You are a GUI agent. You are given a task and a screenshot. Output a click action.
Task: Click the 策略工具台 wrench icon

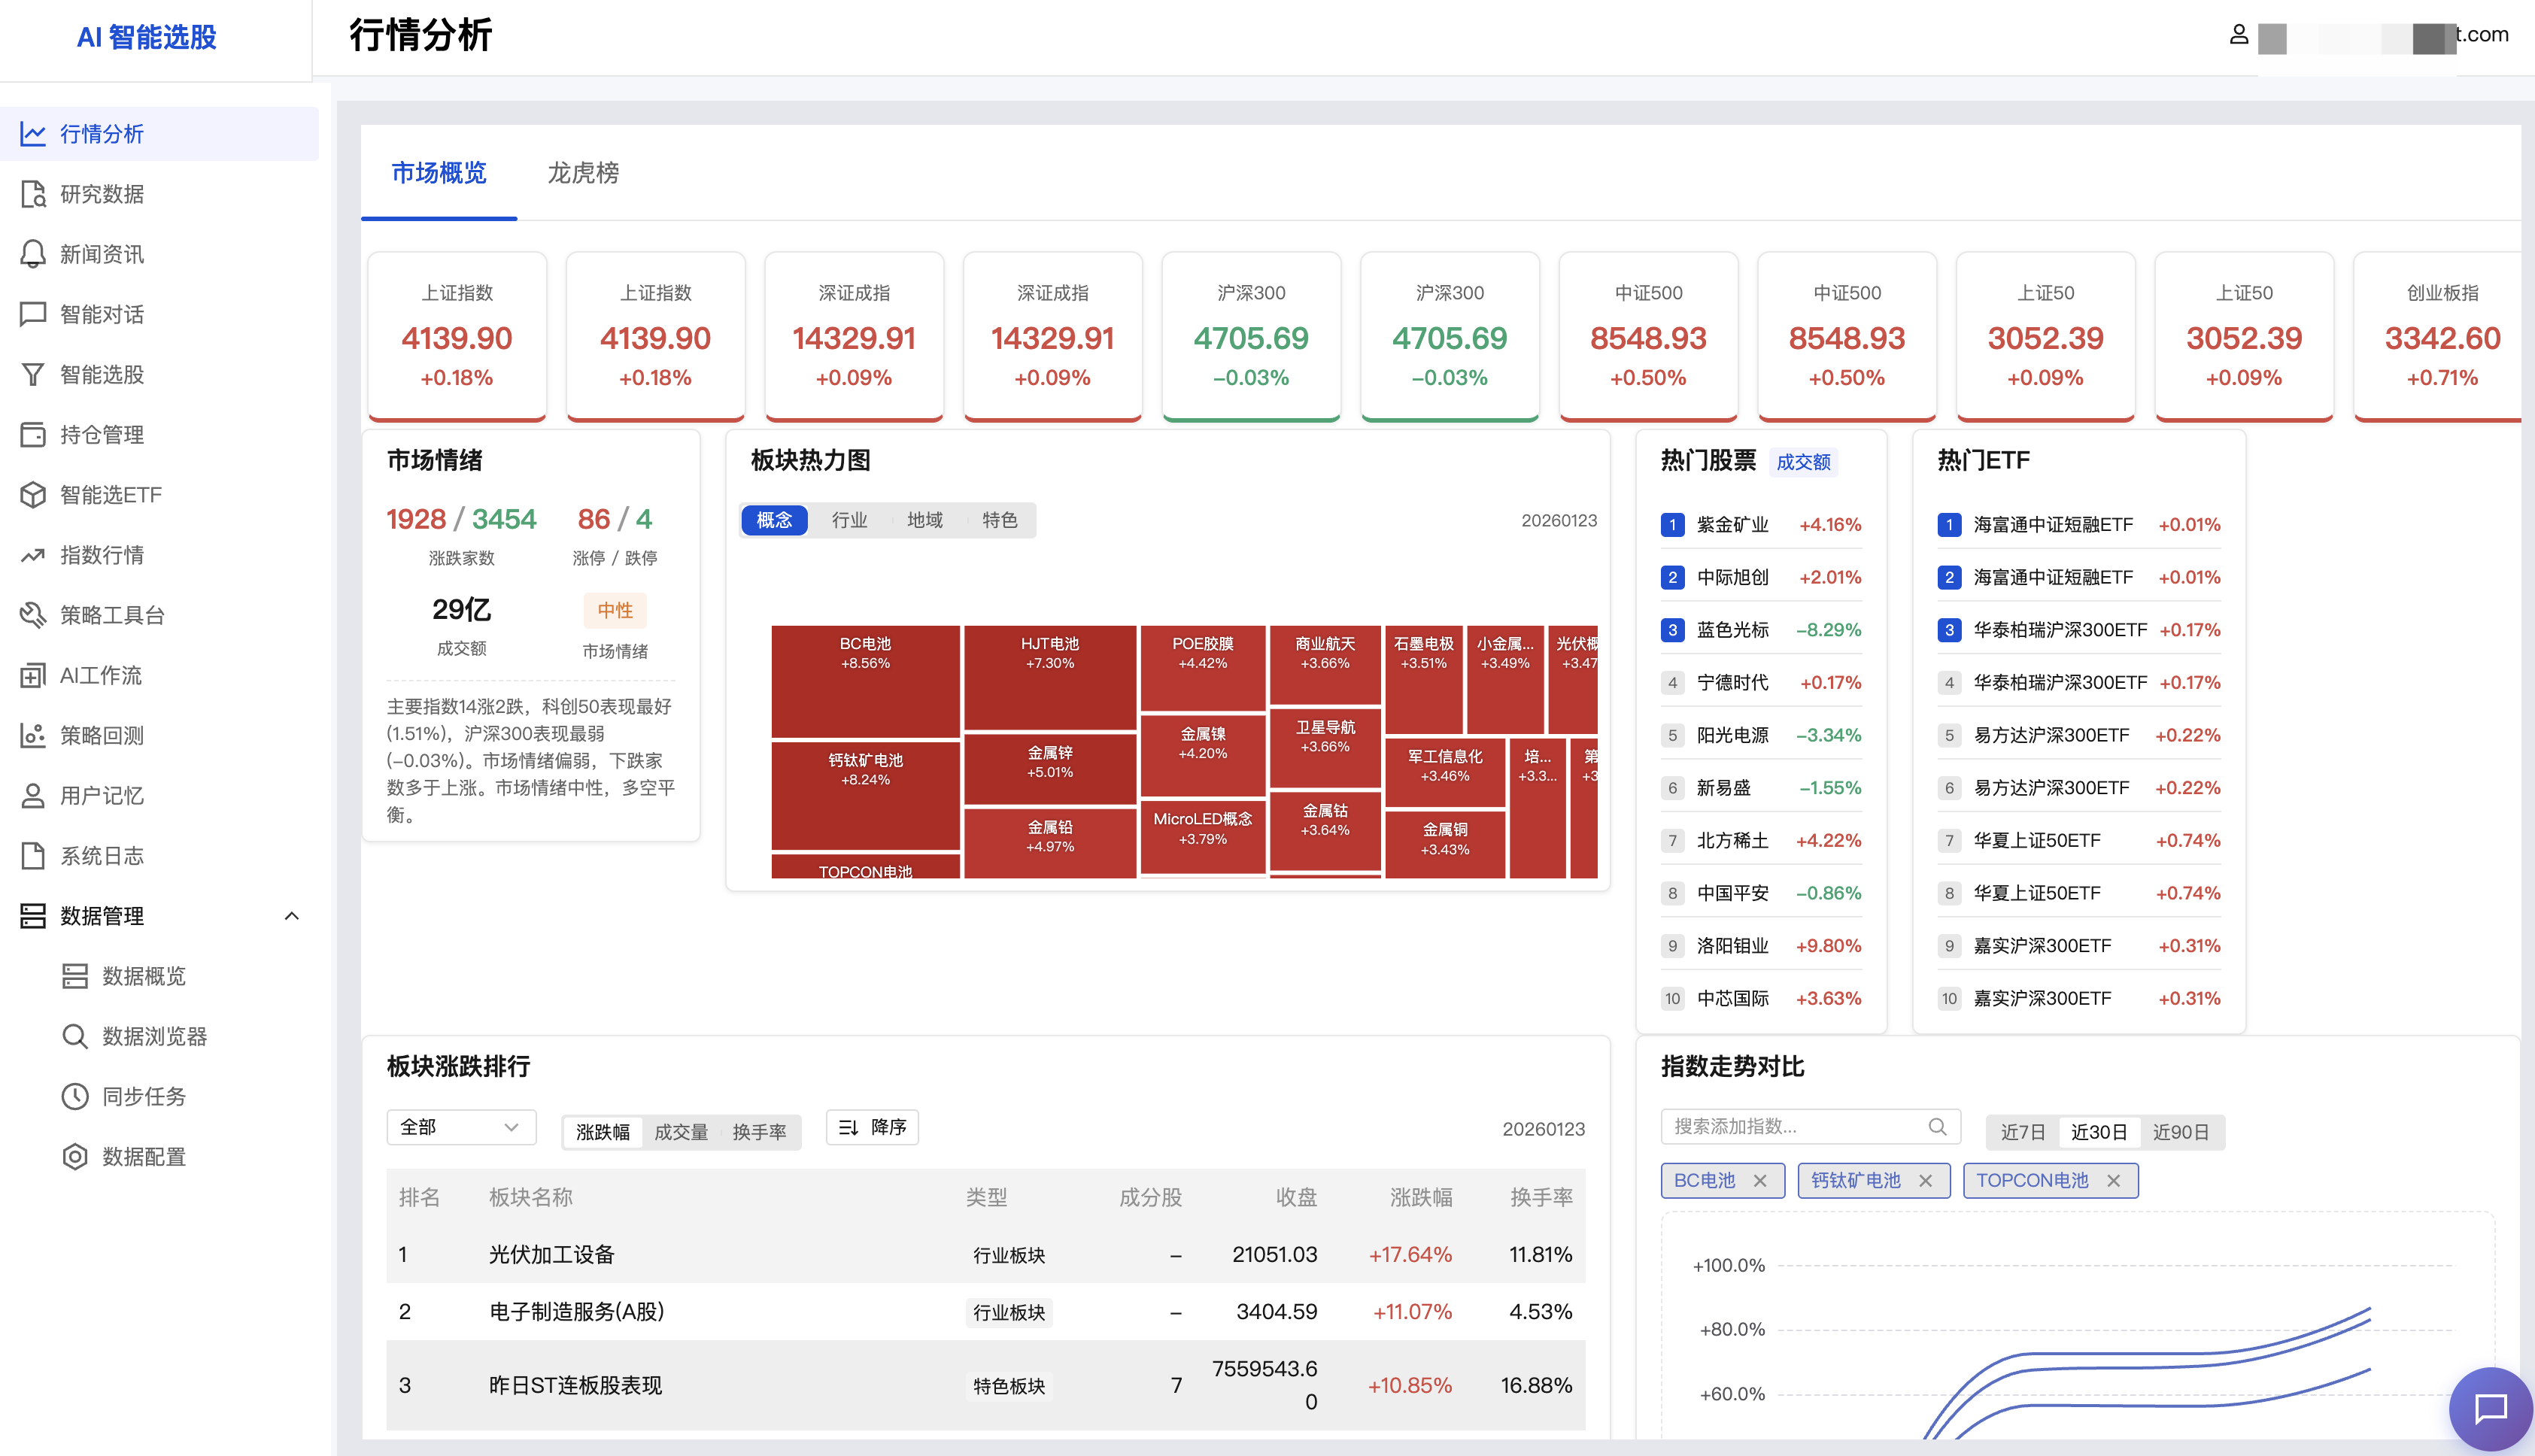(33, 615)
